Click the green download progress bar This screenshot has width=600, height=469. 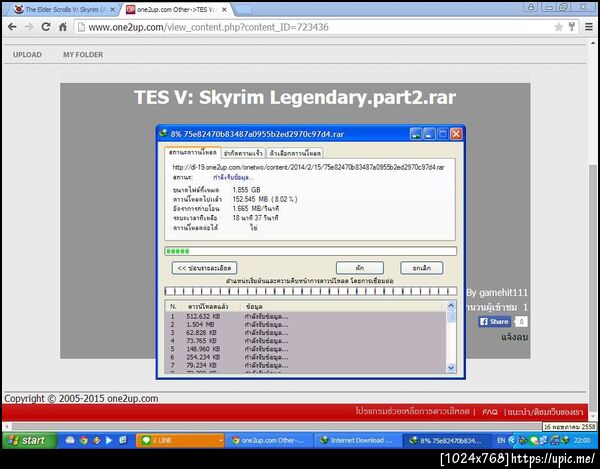point(310,251)
